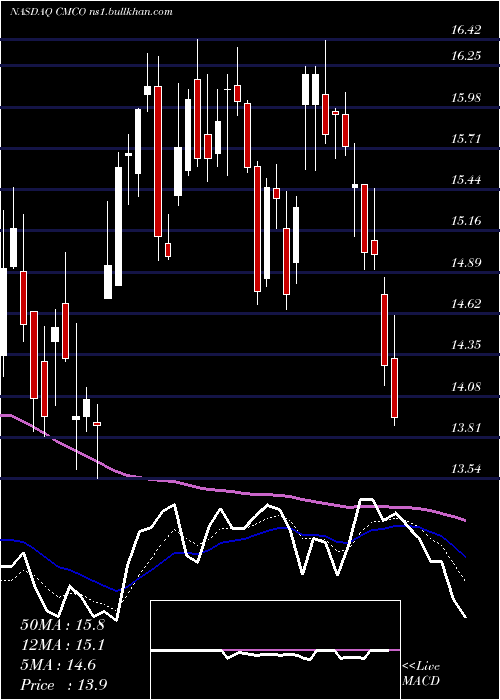Image resolution: width=500 pixels, height=700 pixels.
Task: Click the 15.16 price axis label
Action: pos(466,221)
